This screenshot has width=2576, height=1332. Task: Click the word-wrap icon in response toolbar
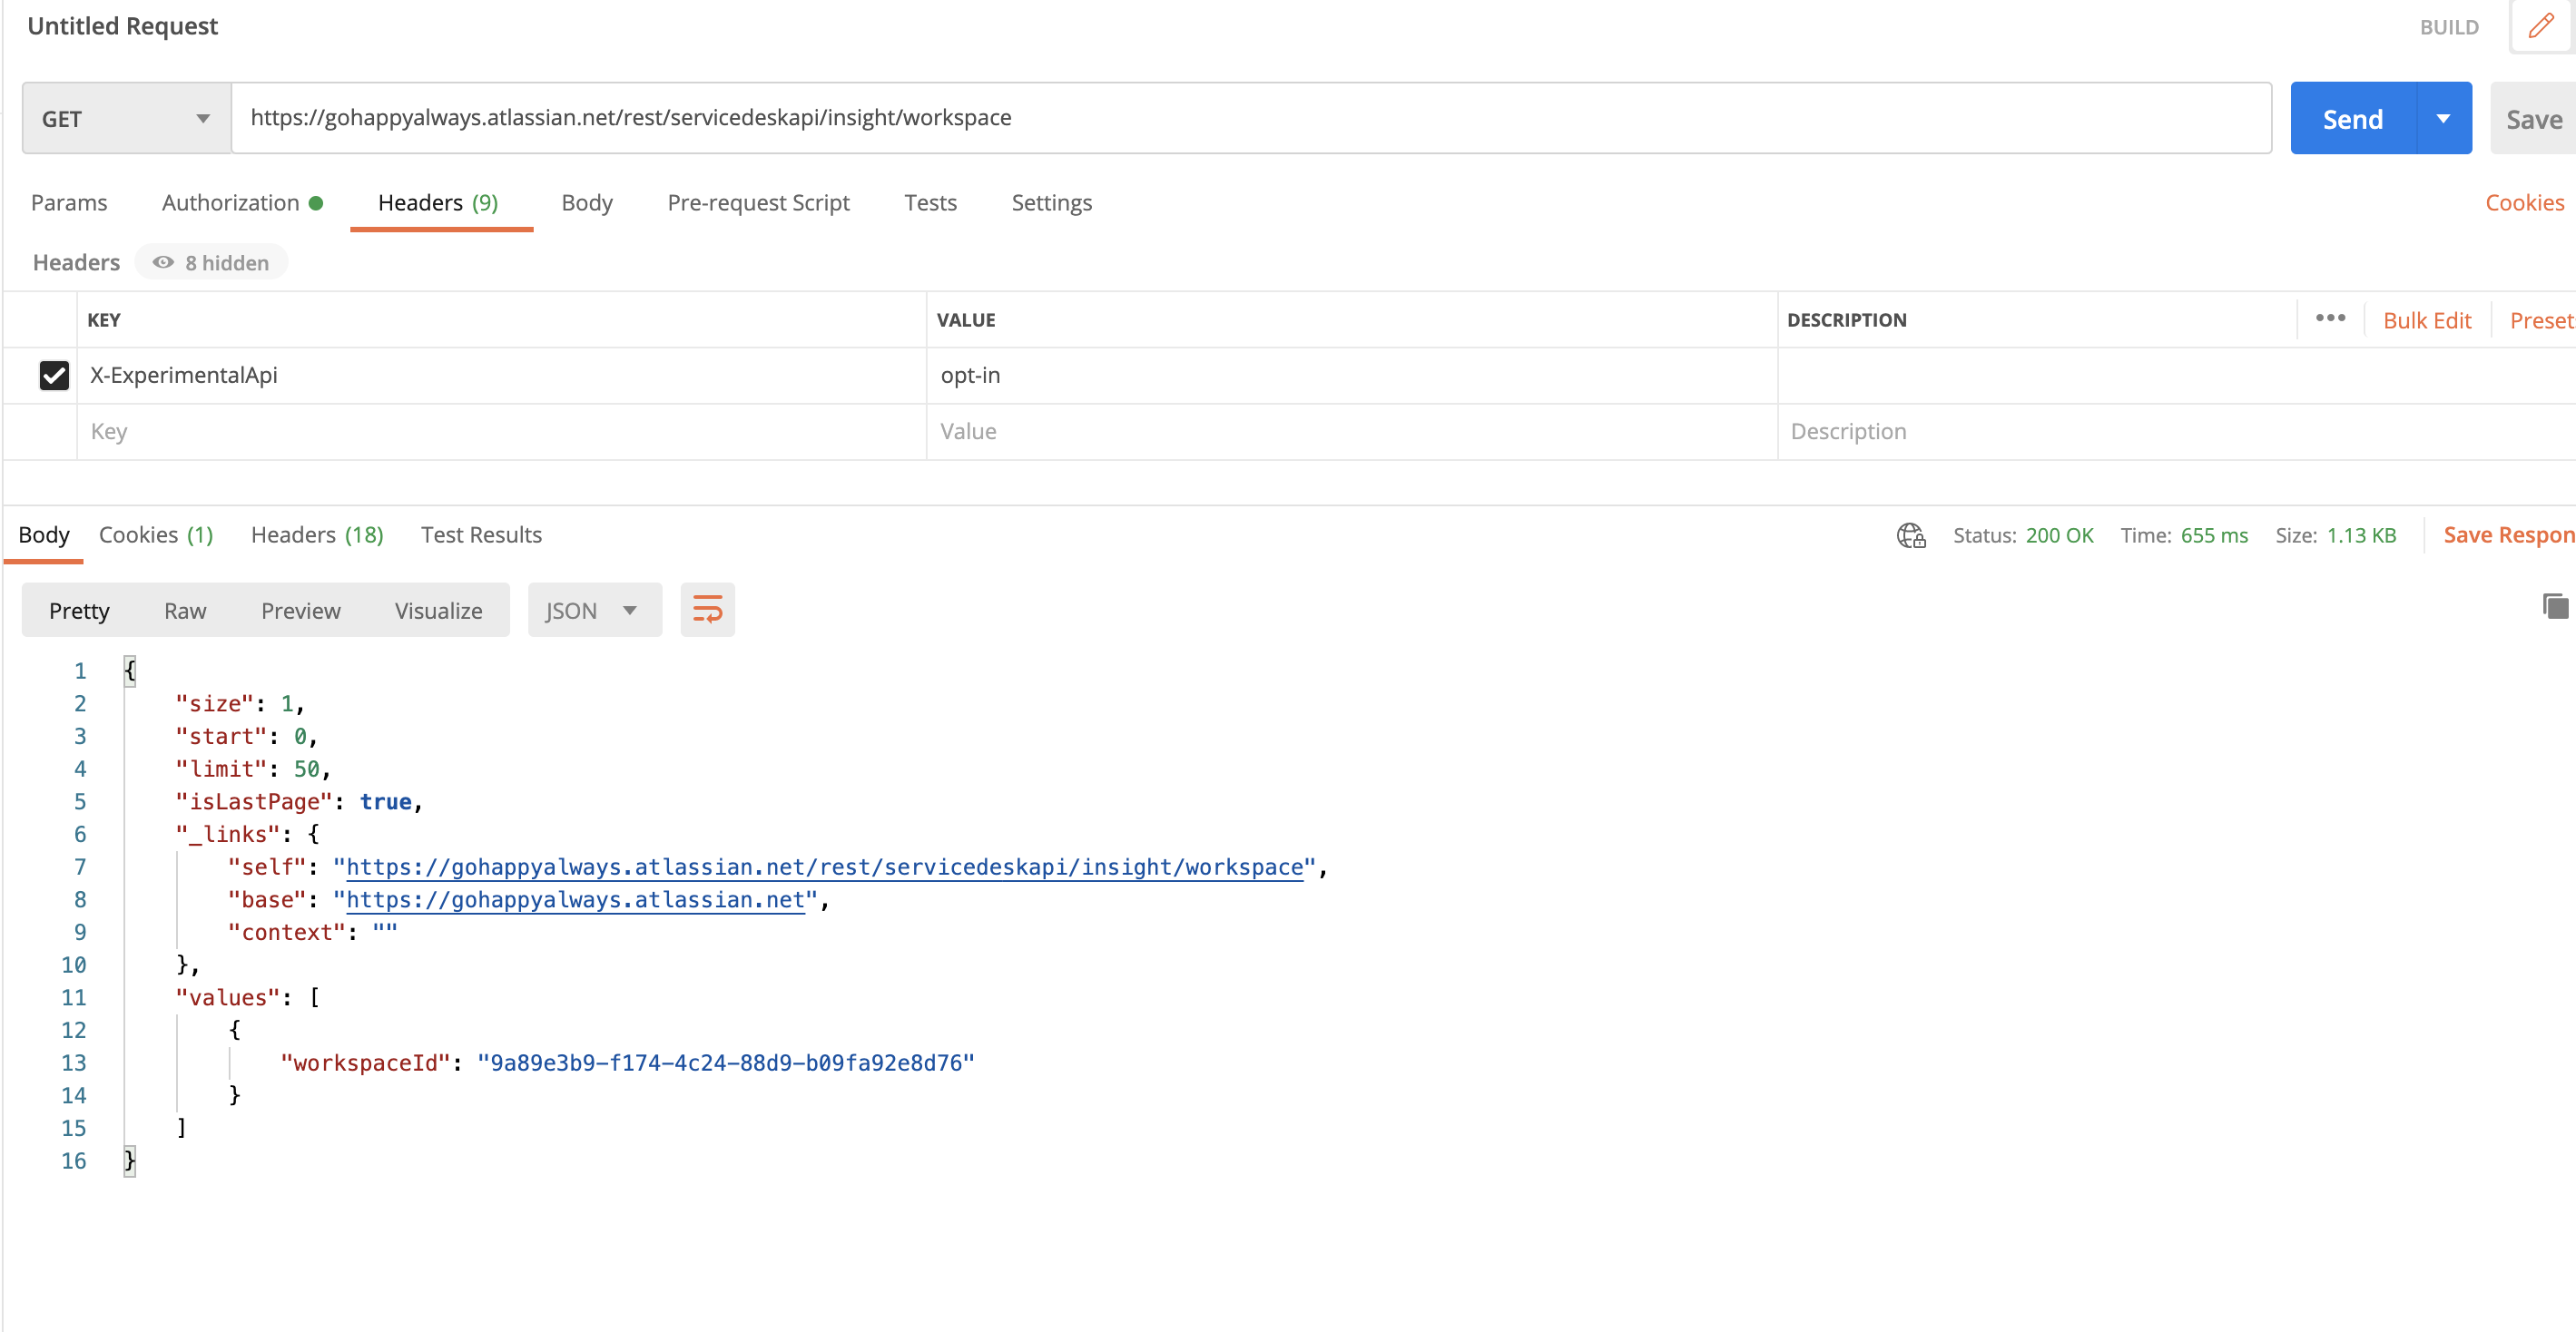pos(707,609)
